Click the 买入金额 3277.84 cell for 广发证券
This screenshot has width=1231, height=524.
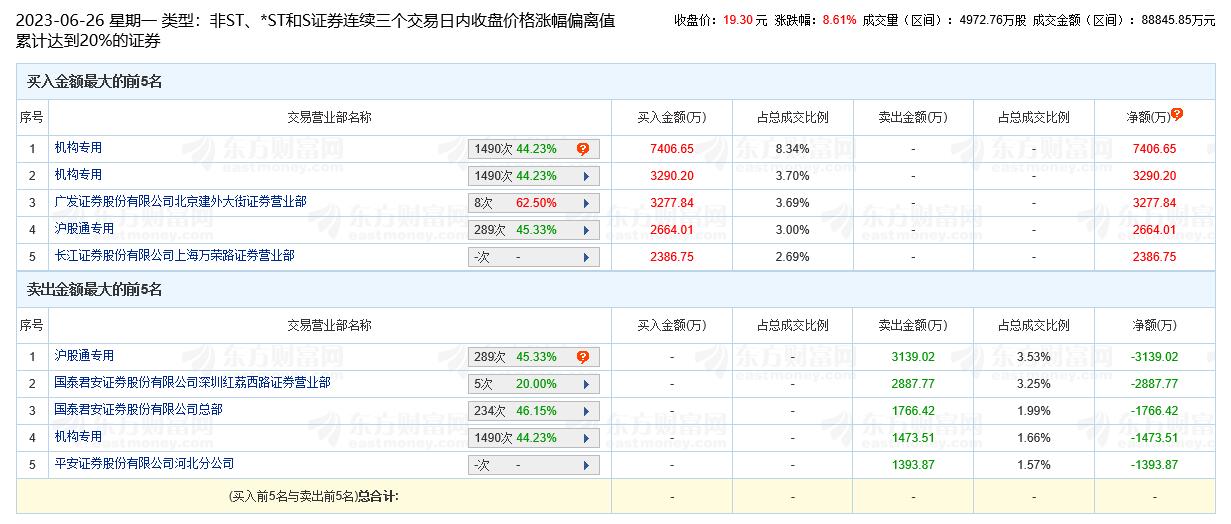coord(672,203)
